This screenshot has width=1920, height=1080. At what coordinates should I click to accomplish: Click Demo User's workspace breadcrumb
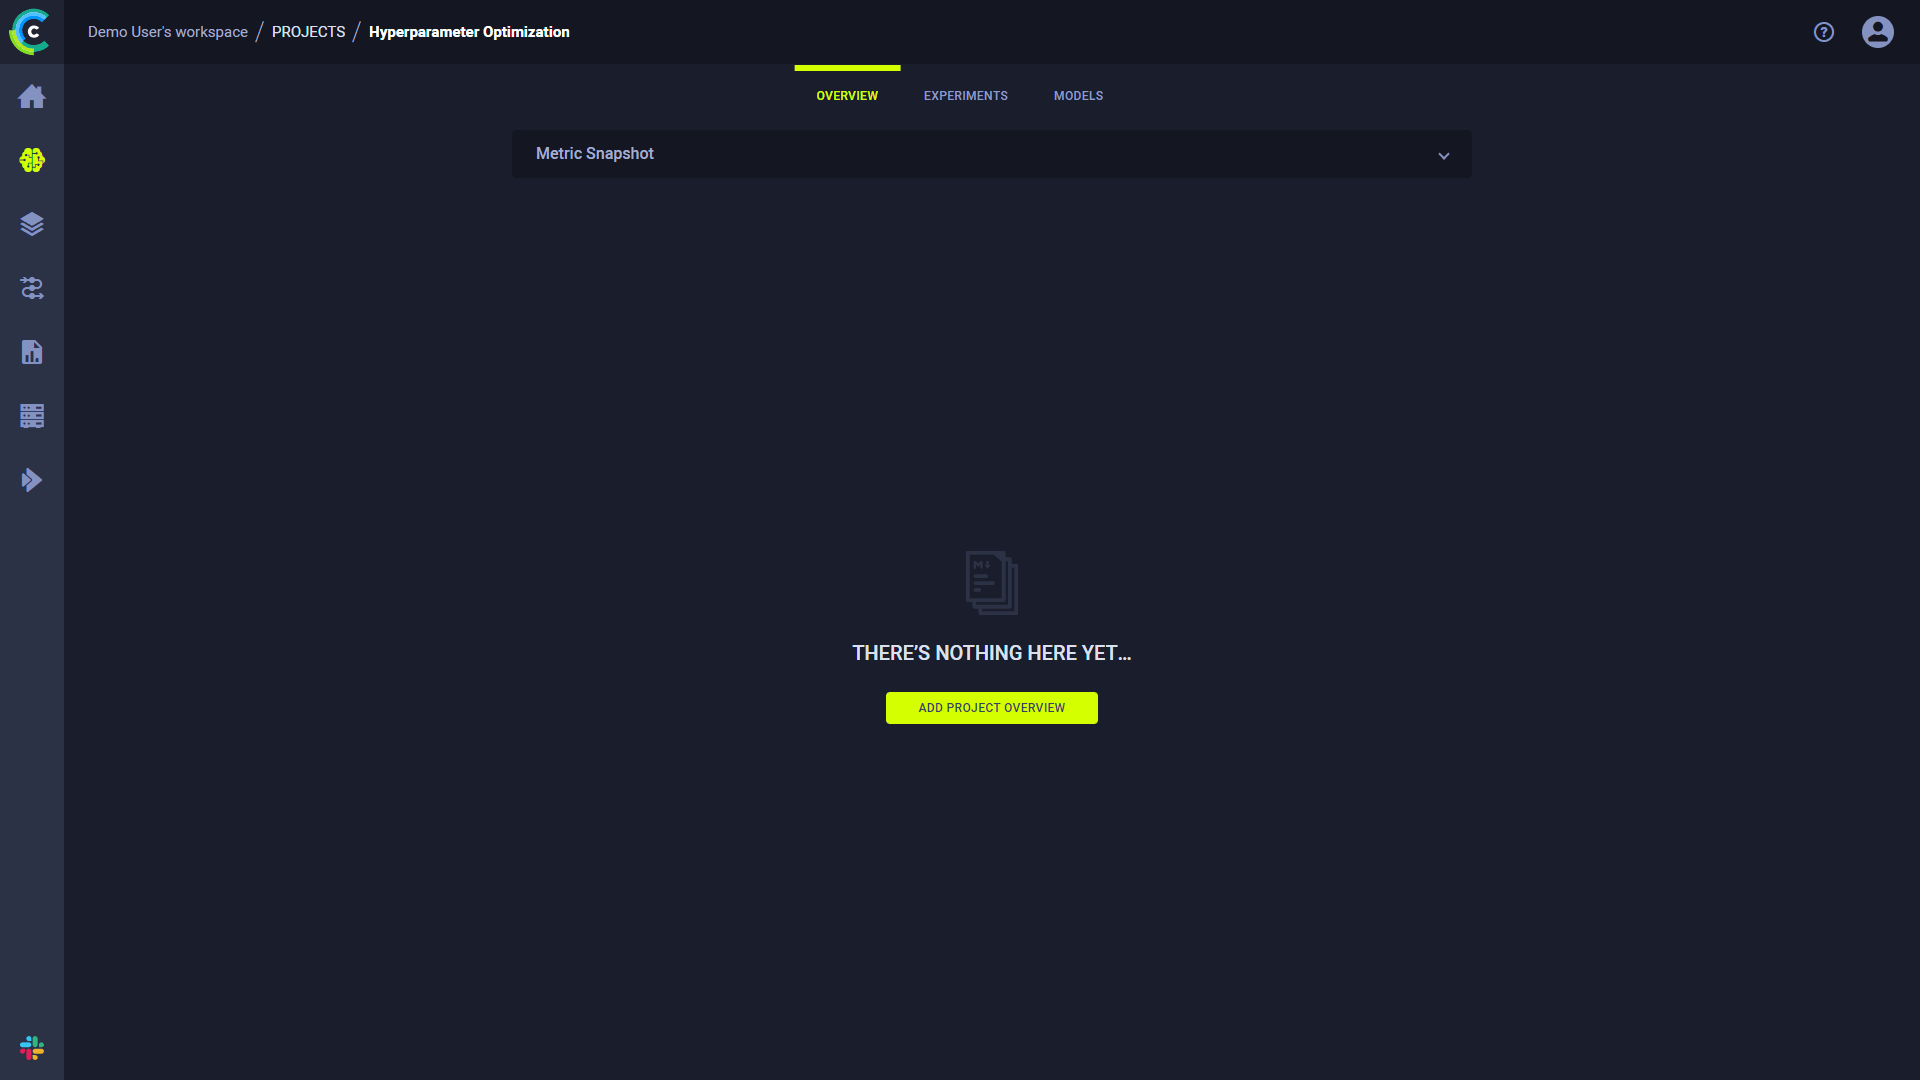[x=167, y=32]
